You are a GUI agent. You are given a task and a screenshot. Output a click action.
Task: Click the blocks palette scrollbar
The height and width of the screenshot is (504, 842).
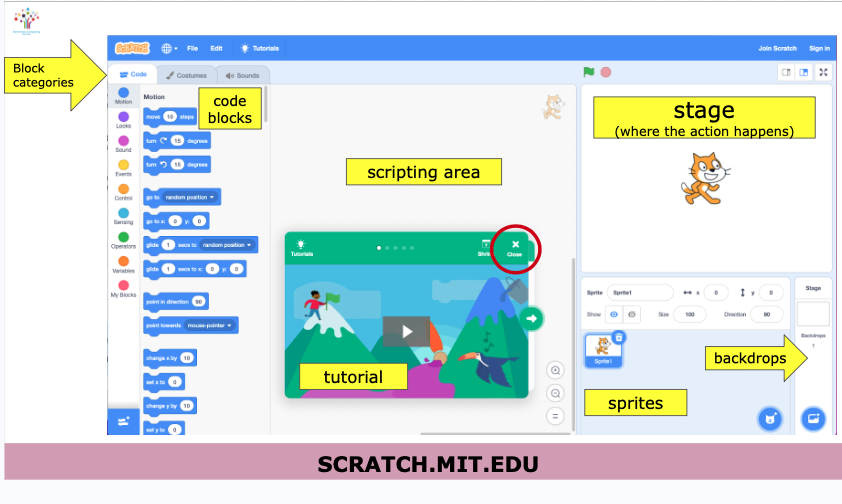click(265, 105)
